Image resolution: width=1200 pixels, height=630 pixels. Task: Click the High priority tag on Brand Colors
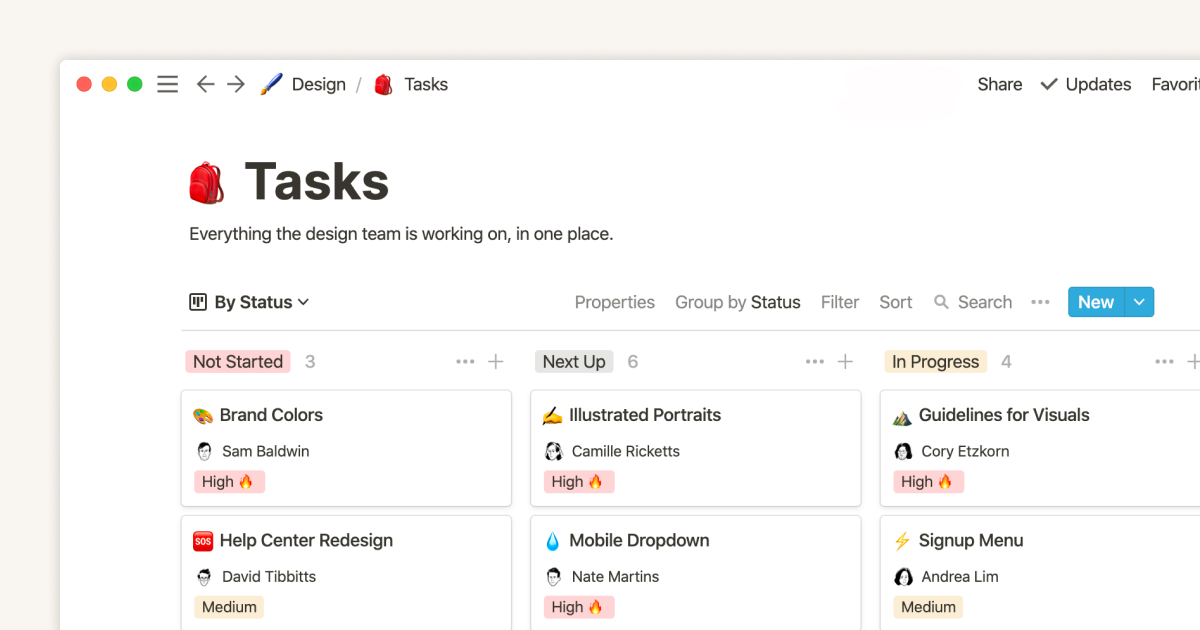coord(229,481)
